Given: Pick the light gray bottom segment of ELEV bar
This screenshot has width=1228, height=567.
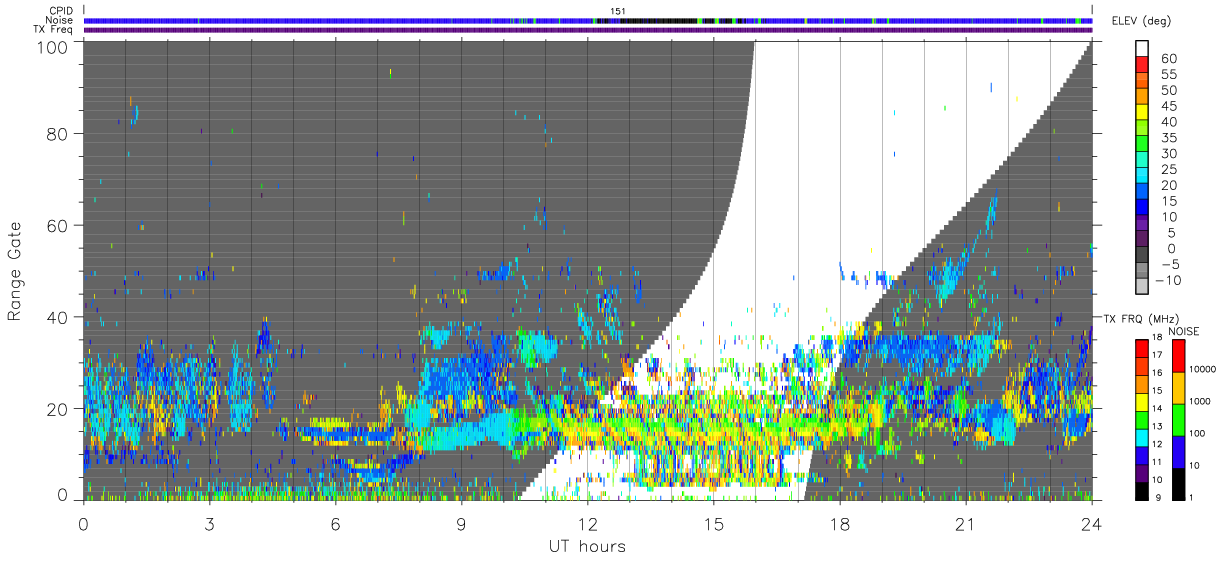Looking at the screenshot, I should (x=1143, y=288).
